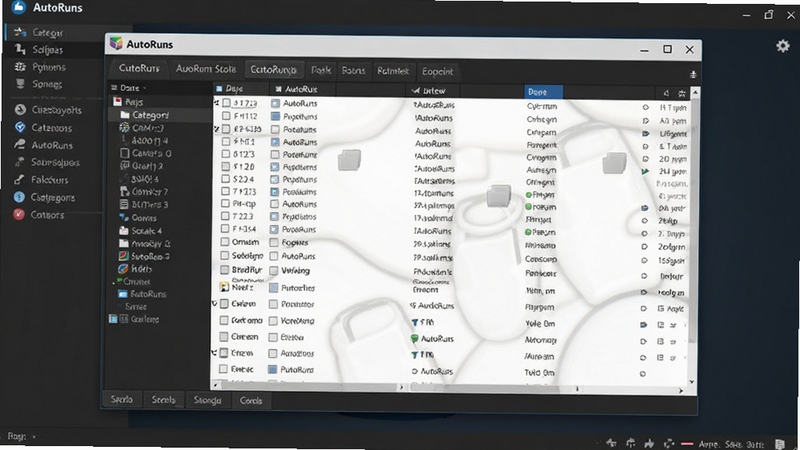
Task: Open the Raintek tab
Action: [x=393, y=71]
